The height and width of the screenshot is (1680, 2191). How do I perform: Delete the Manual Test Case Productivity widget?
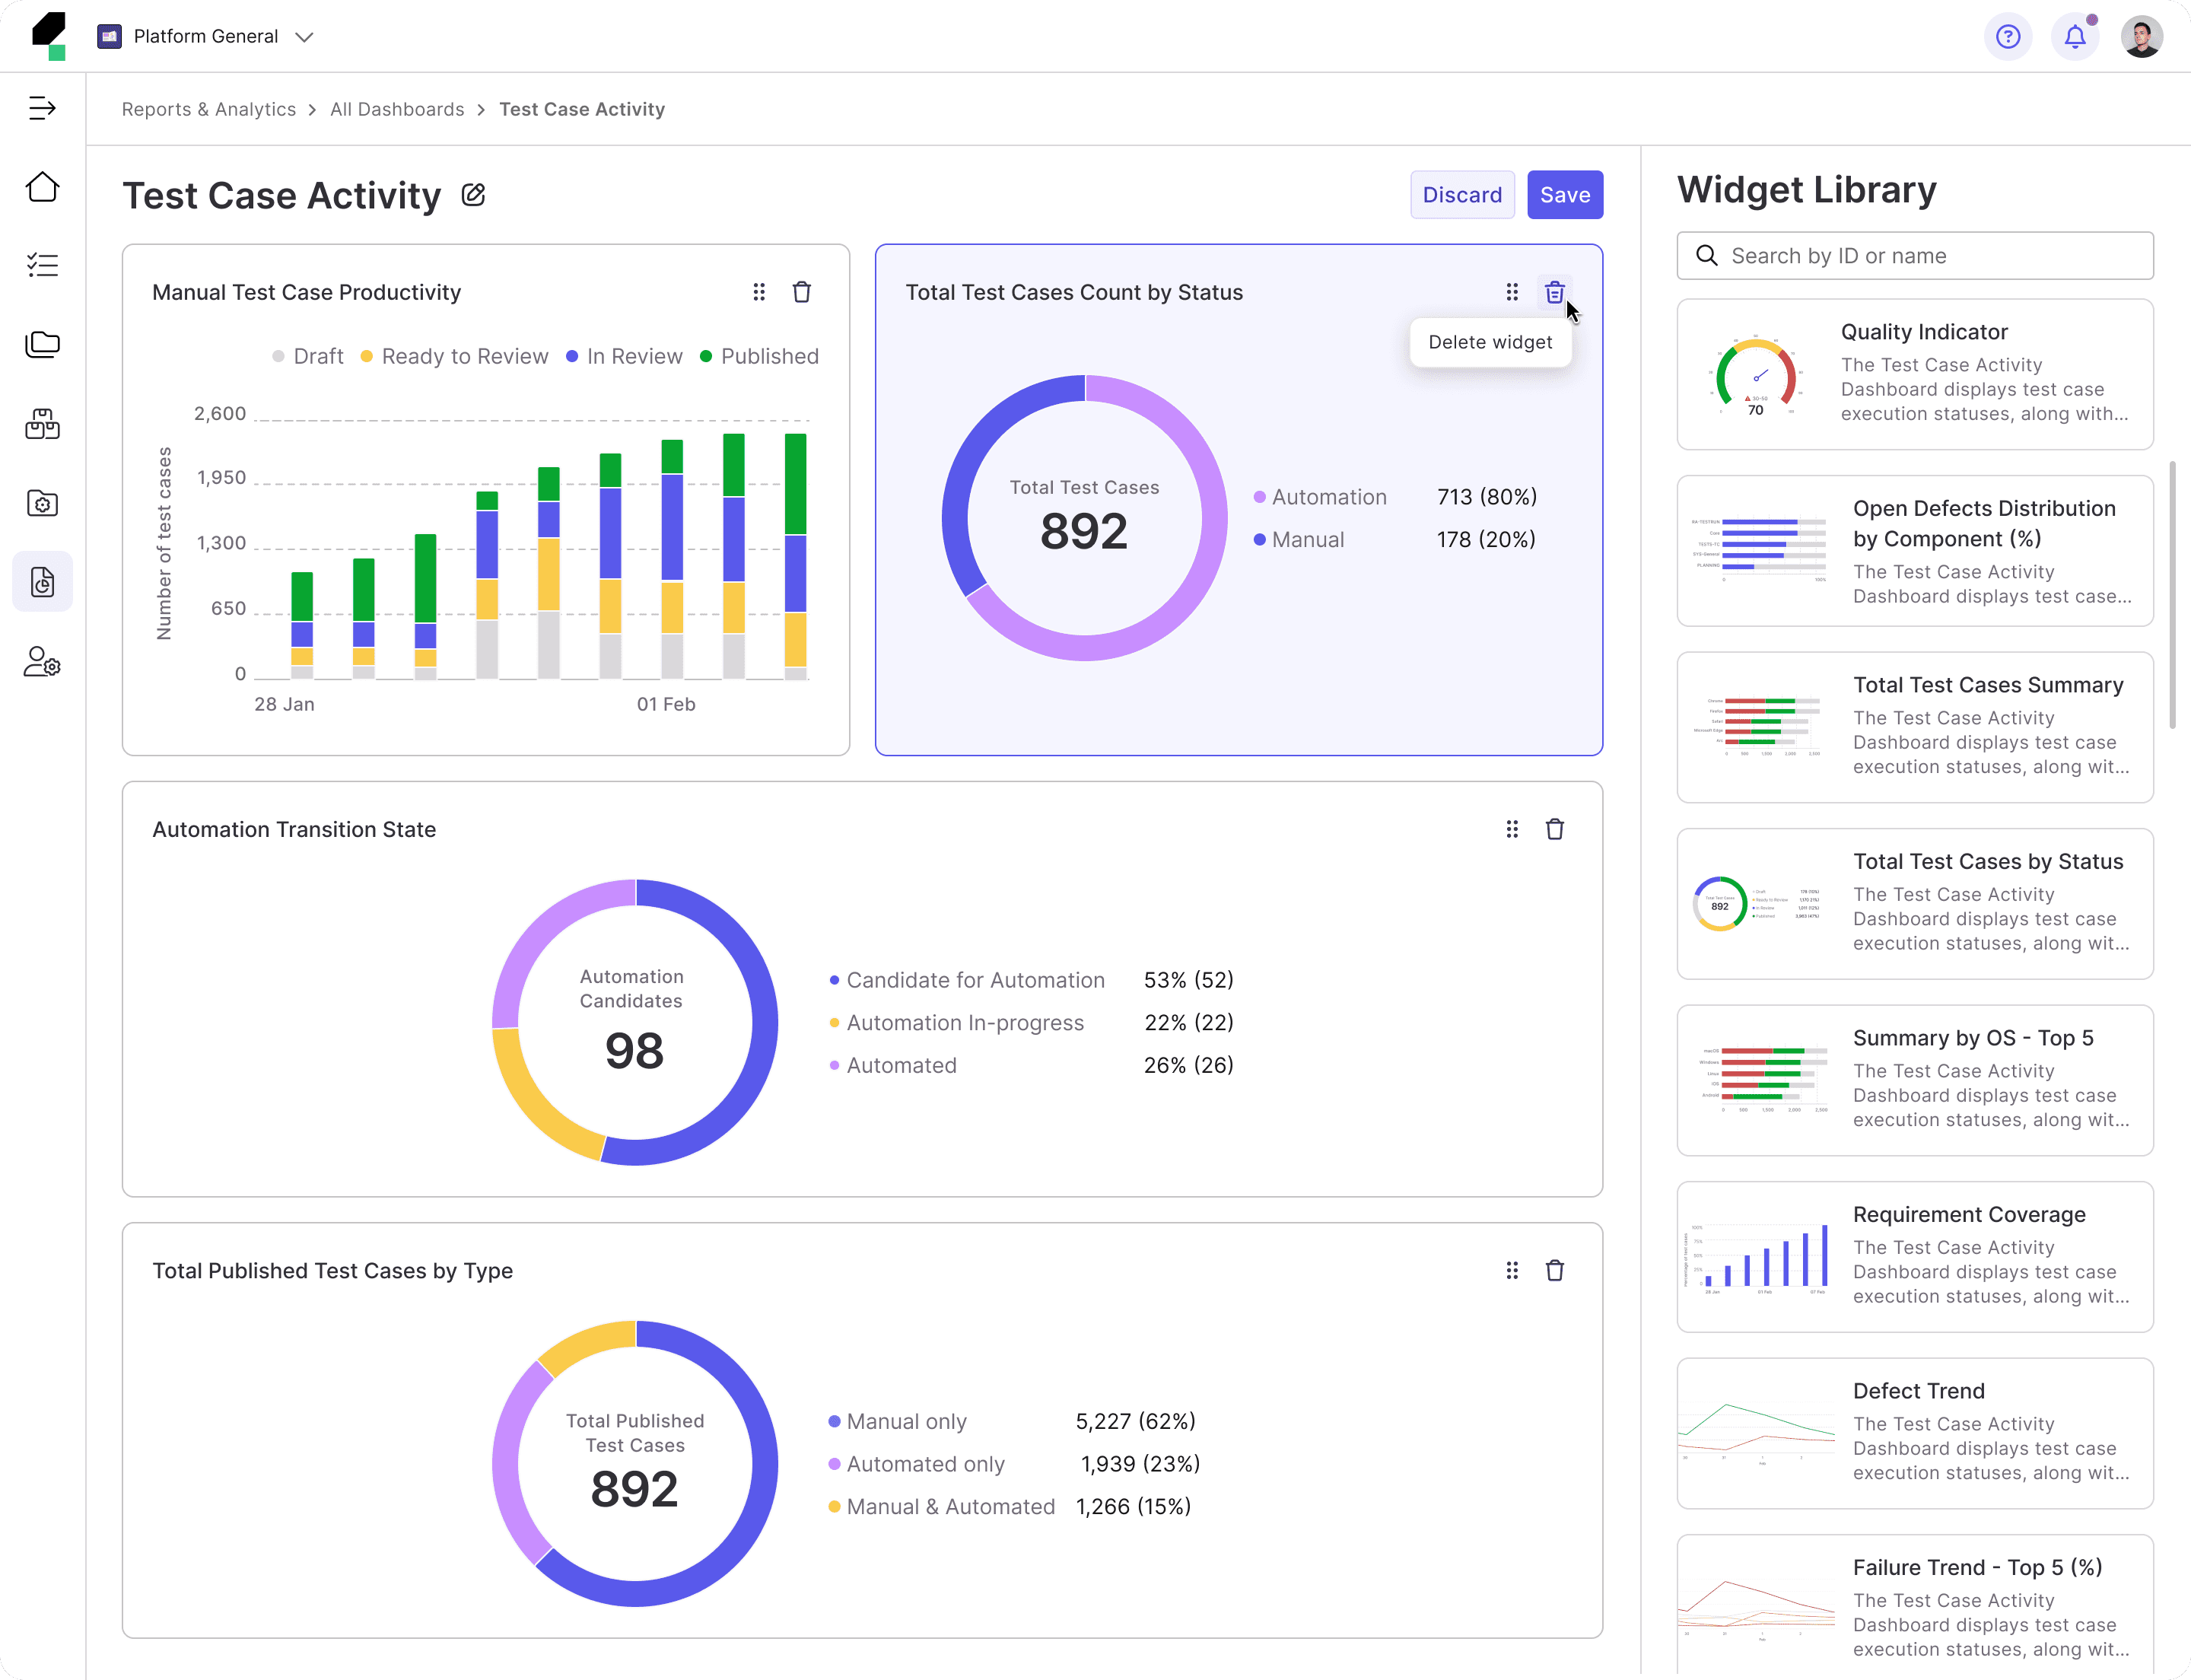[x=801, y=292]
